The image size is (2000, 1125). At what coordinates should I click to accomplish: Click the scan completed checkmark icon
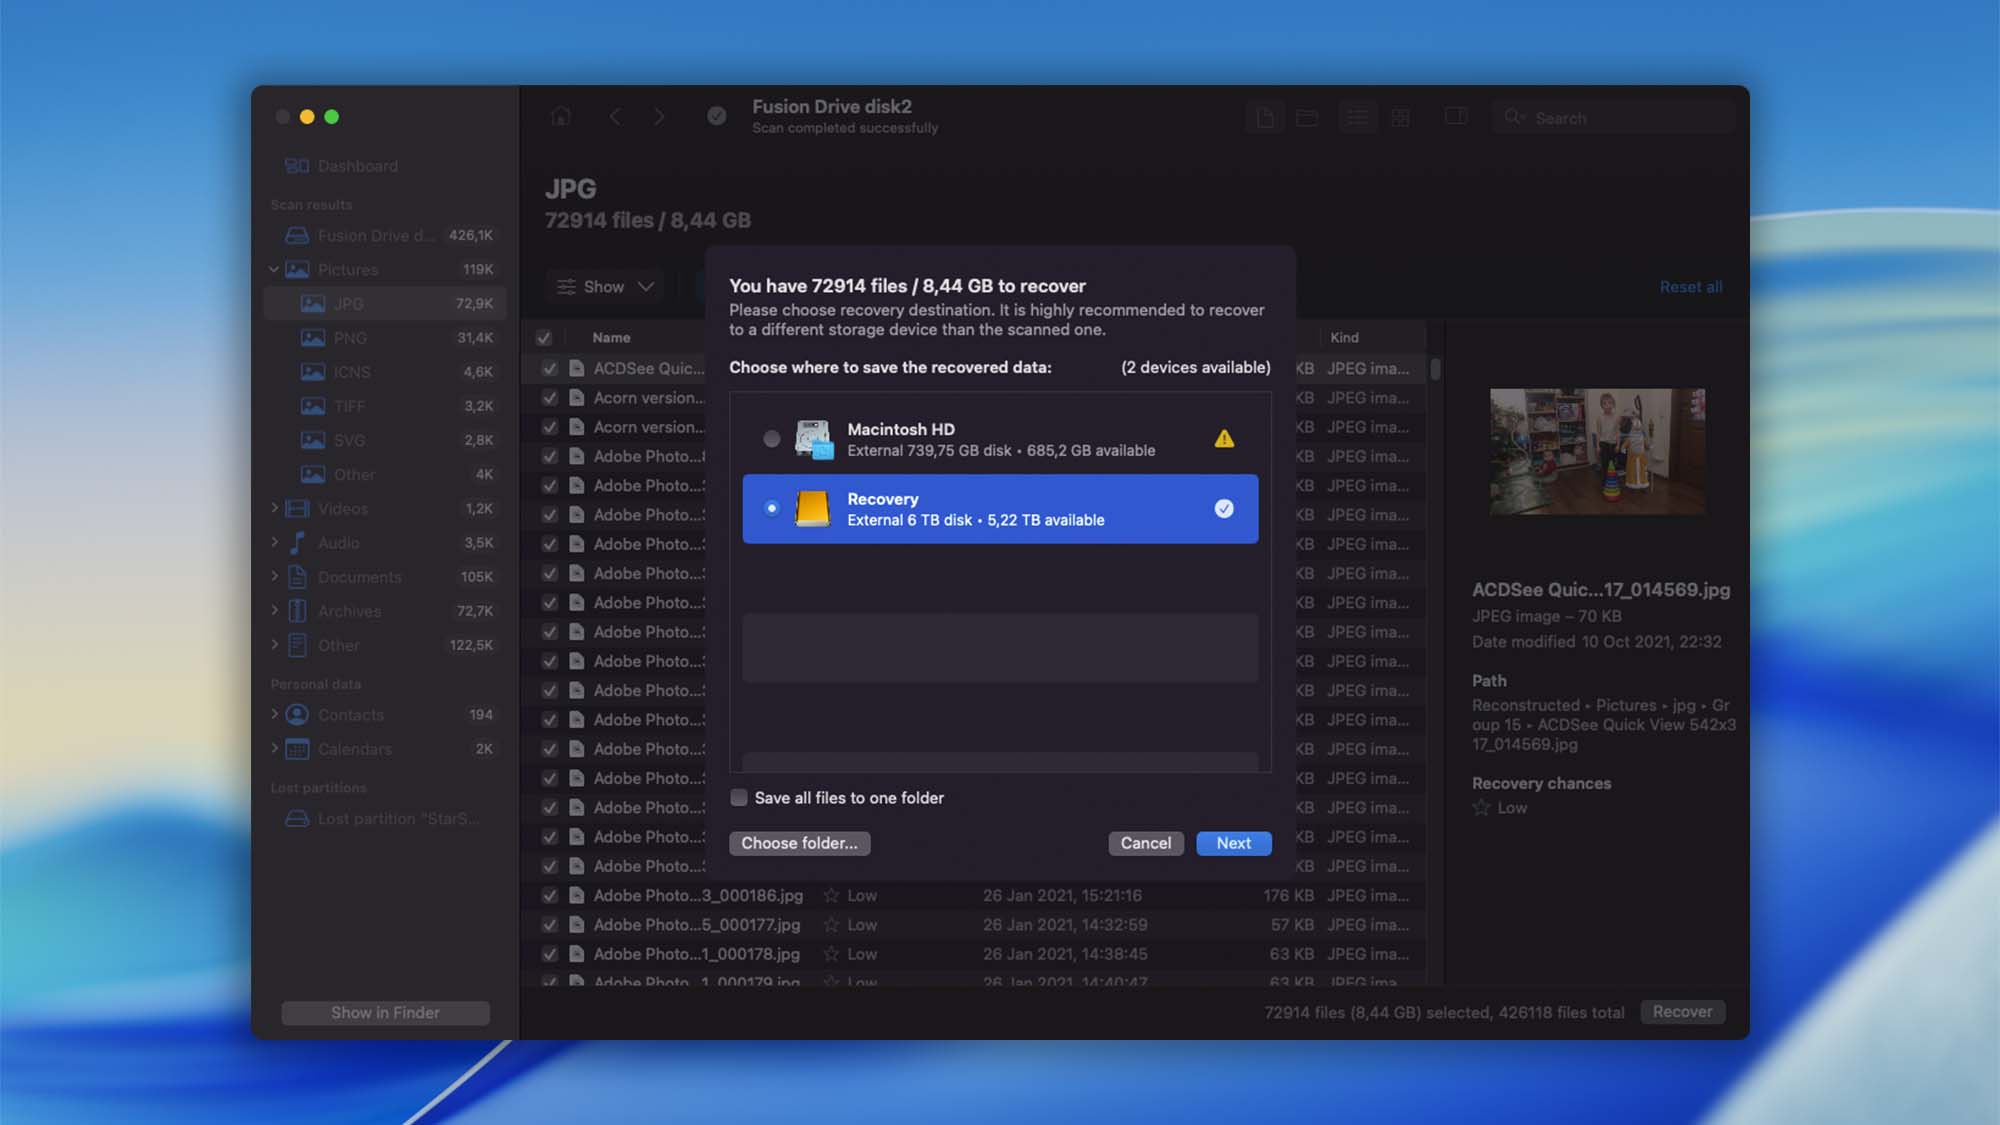point(716,116)
